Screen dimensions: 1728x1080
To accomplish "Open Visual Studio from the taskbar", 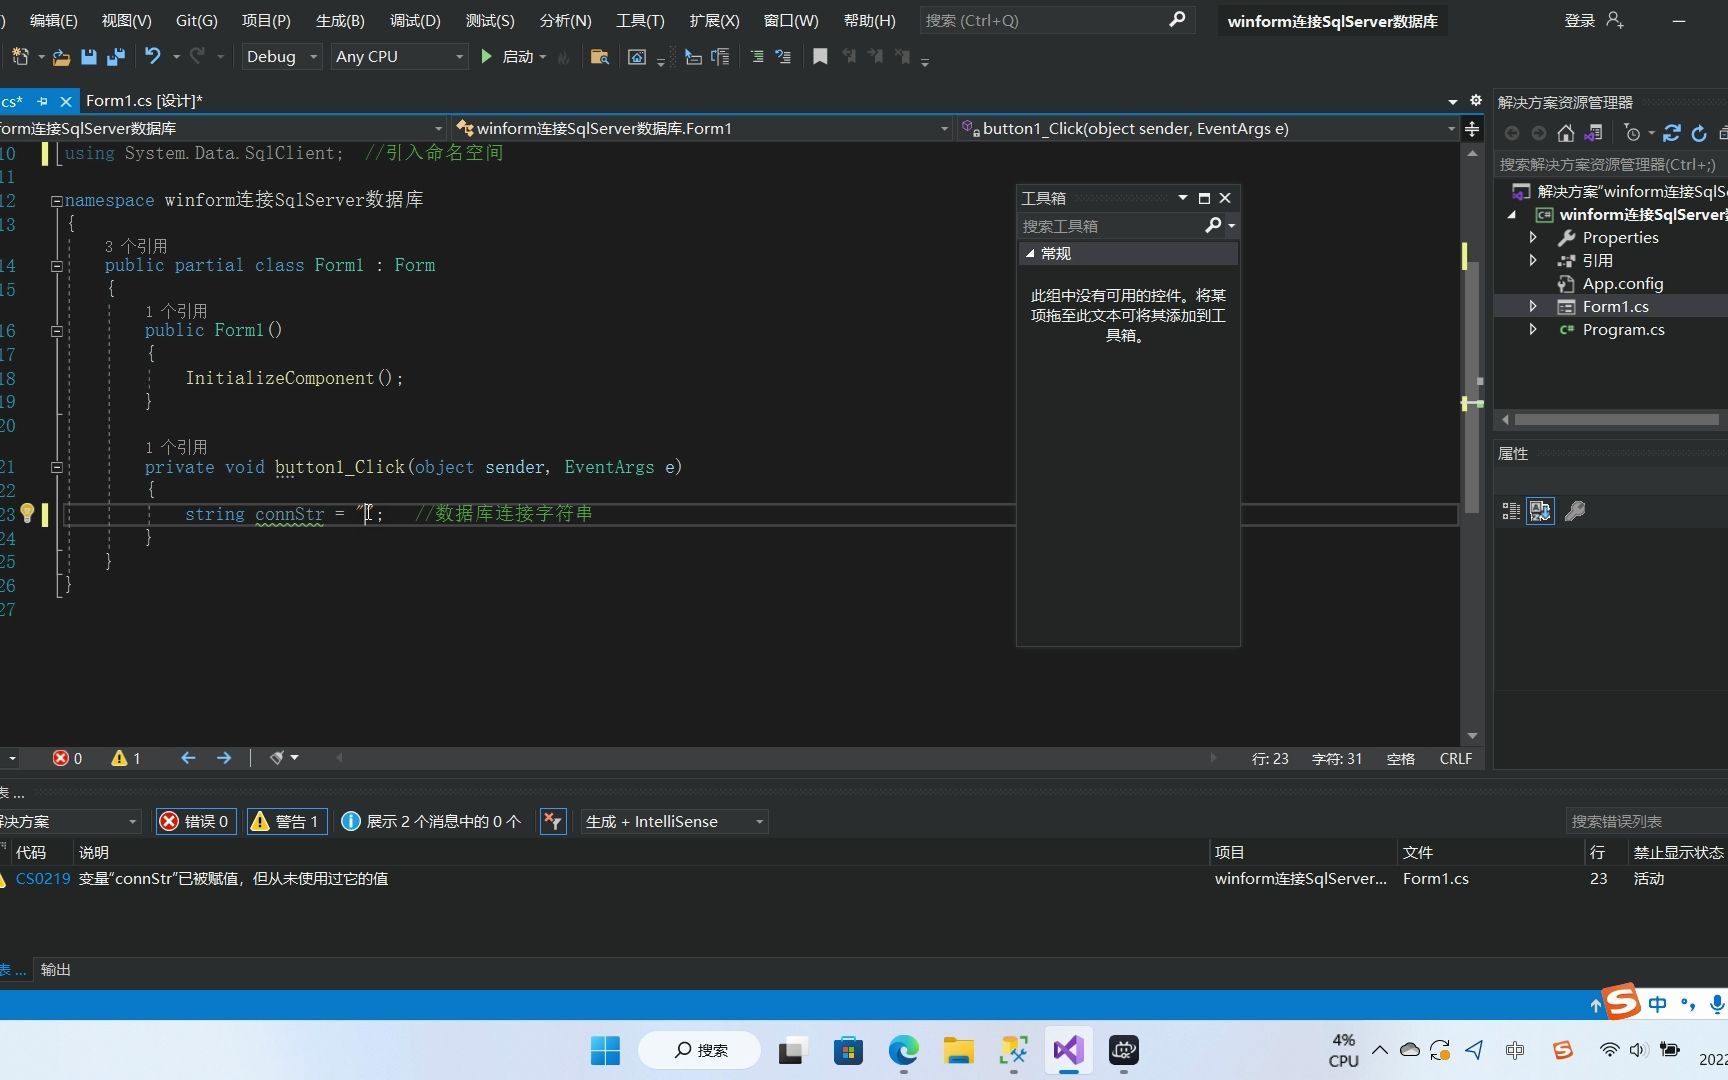I will [1068, 1051].
